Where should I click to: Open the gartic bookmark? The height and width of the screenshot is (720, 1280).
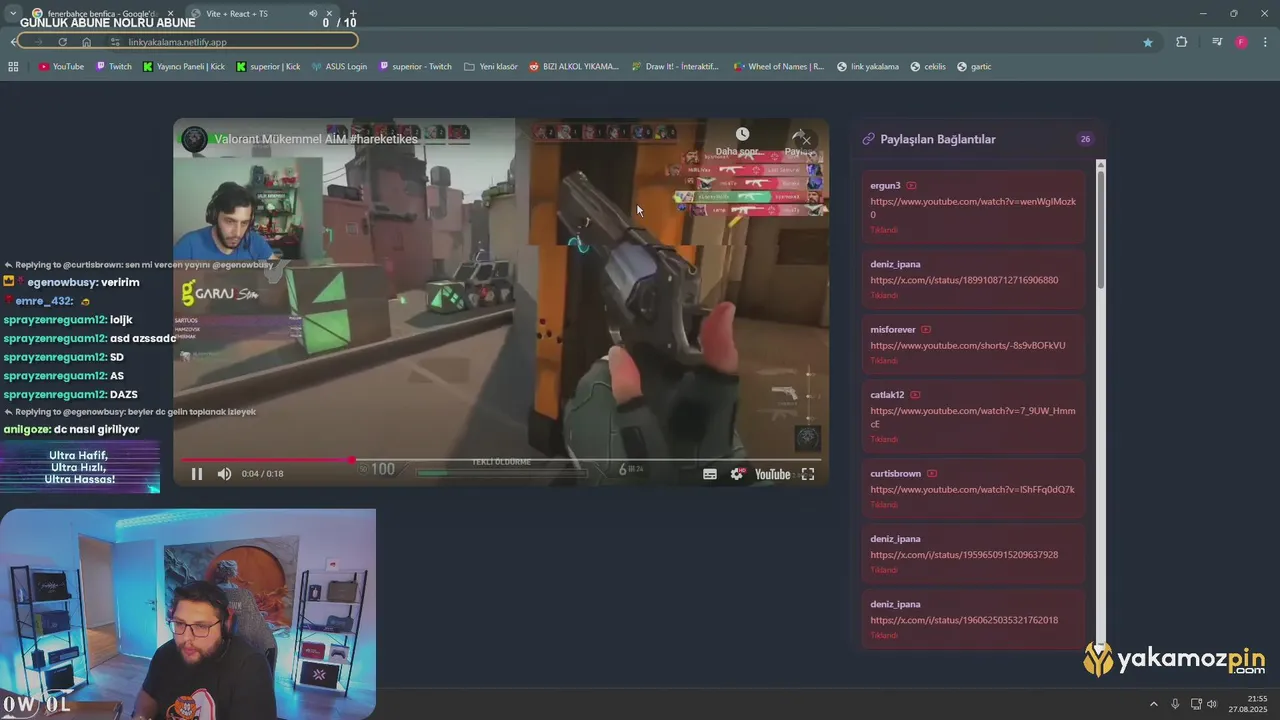point(974,67)
